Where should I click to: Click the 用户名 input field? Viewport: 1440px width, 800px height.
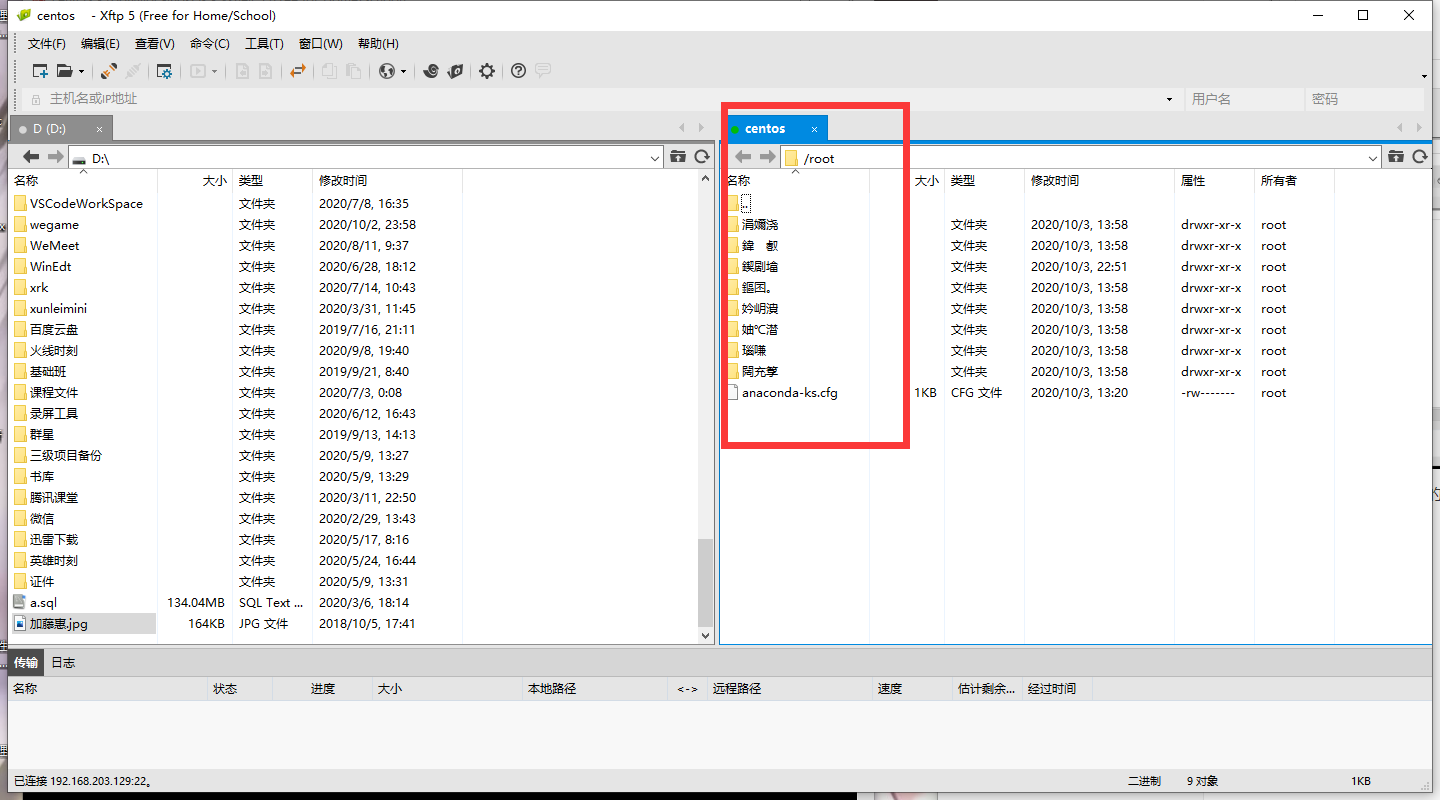(1244, 99)
